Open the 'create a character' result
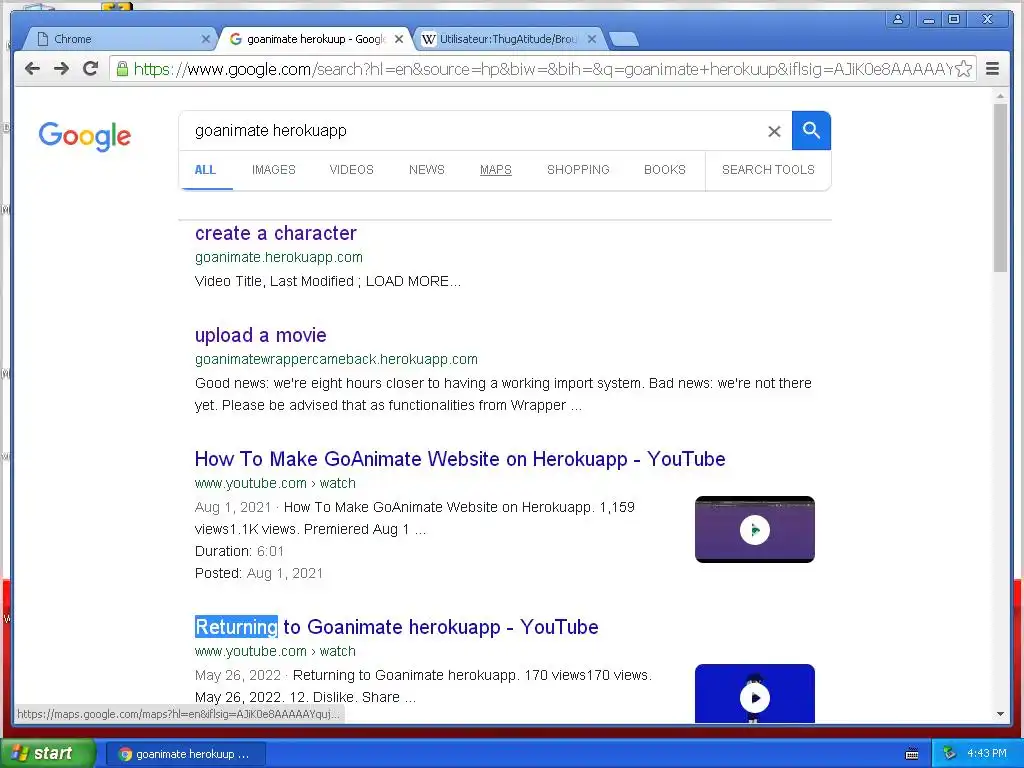1024x768 pixels. tap(276, 233)
